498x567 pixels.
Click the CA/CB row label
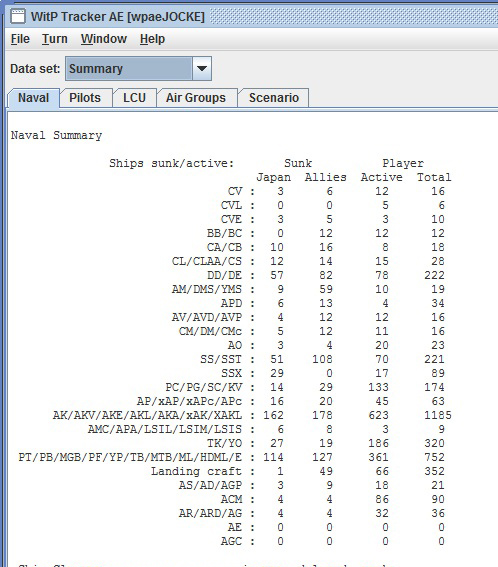[224, 247]
